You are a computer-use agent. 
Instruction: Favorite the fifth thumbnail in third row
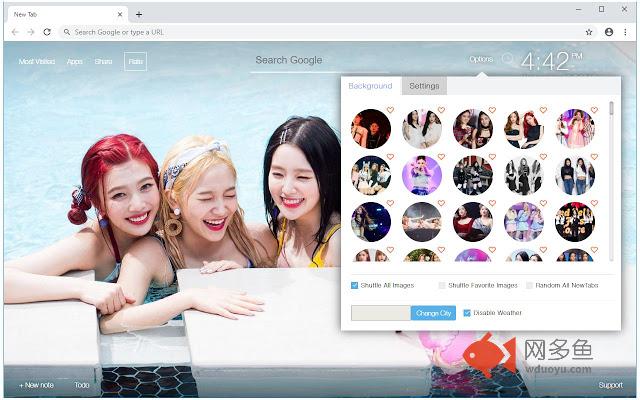[594, 203]
